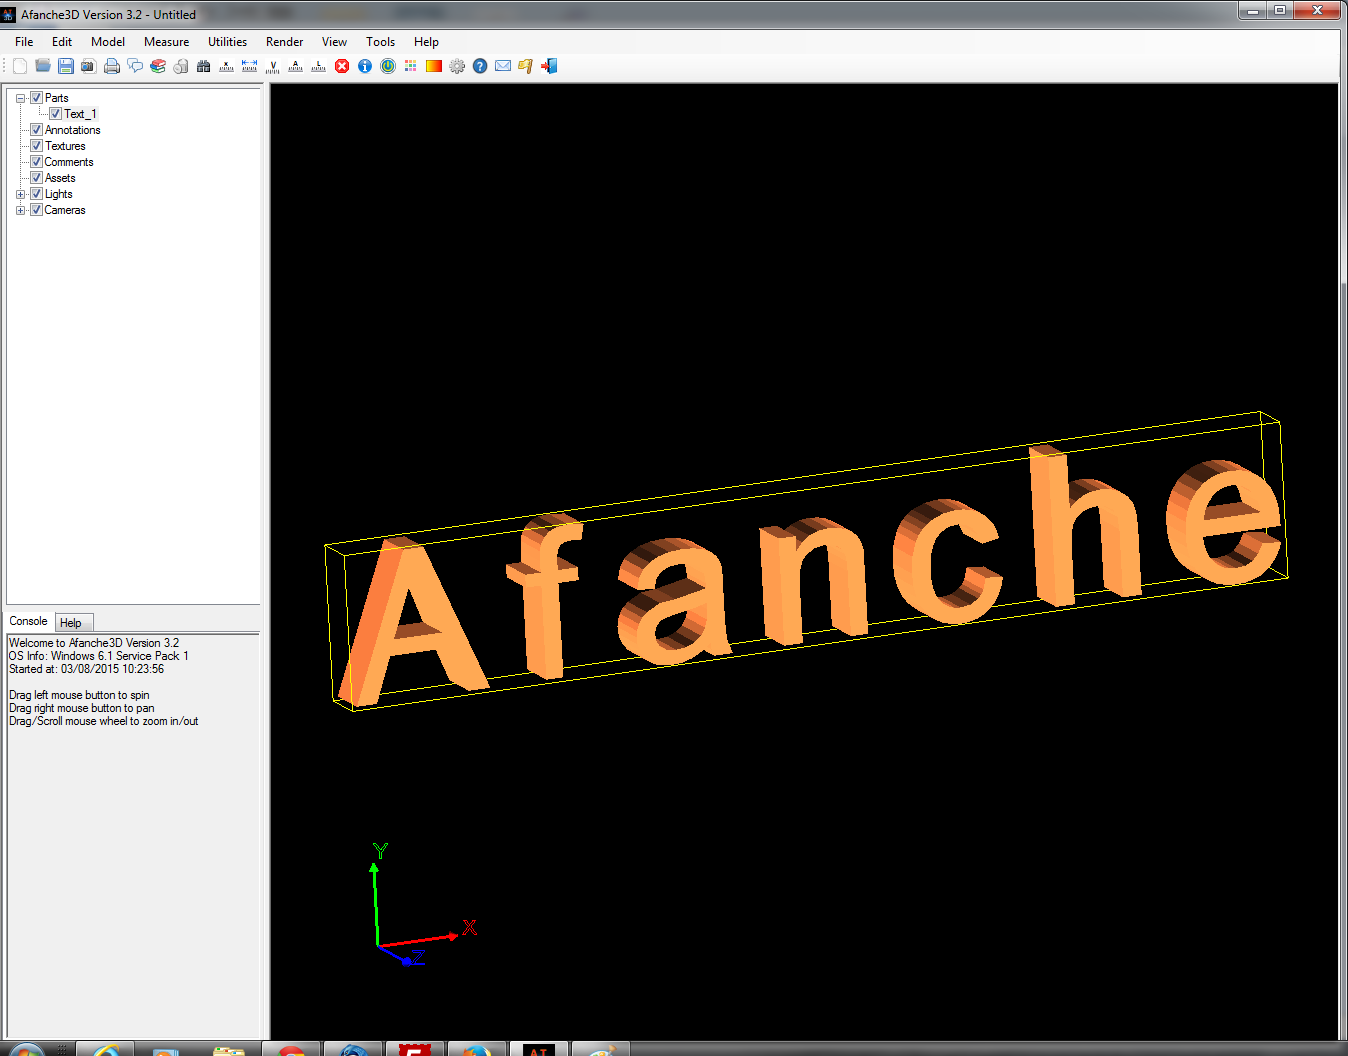Open the Render menu
The width and height of the screenshot is (1348, 1056).
284,42
